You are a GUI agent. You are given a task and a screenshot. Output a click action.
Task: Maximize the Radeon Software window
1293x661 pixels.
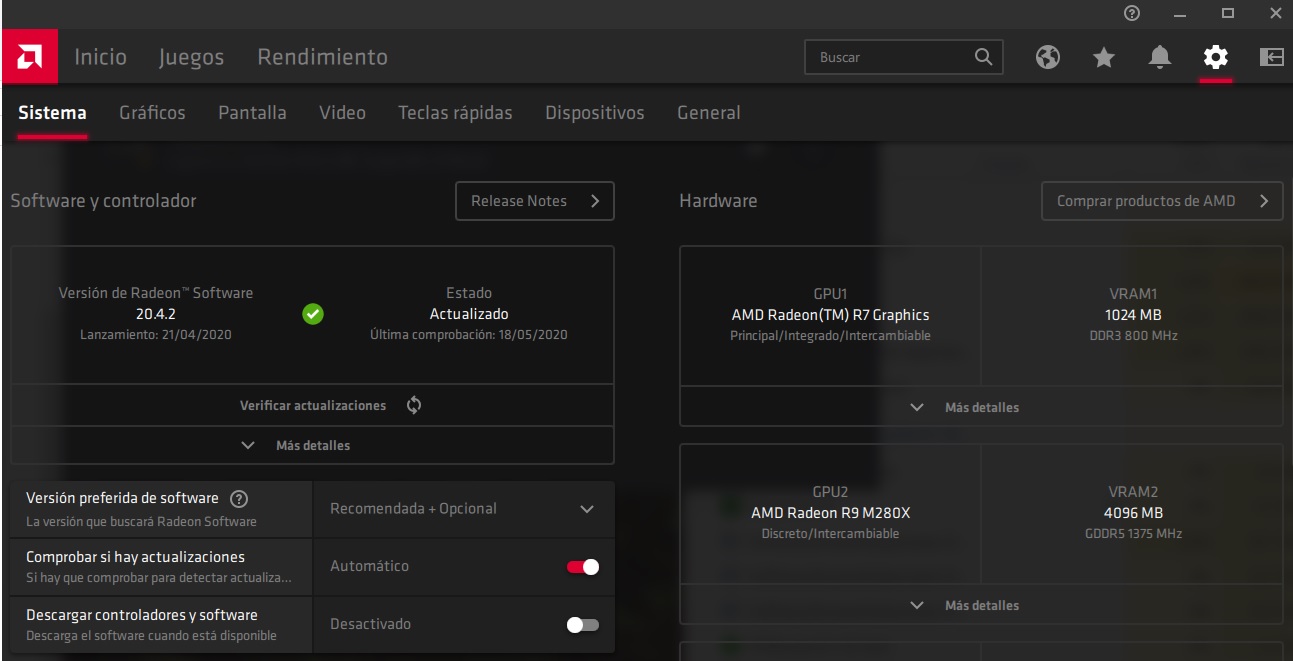pyautogui.click(x=1228, y=13)
